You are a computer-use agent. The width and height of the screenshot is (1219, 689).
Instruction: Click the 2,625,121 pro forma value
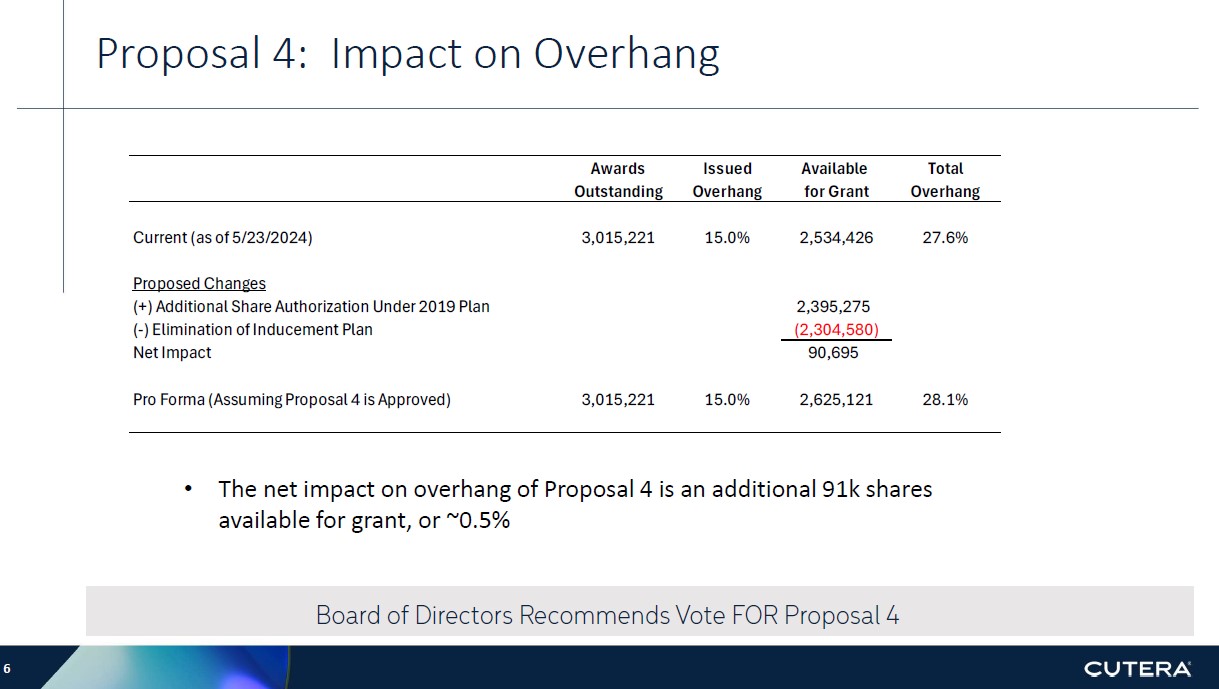pos(836,399)
